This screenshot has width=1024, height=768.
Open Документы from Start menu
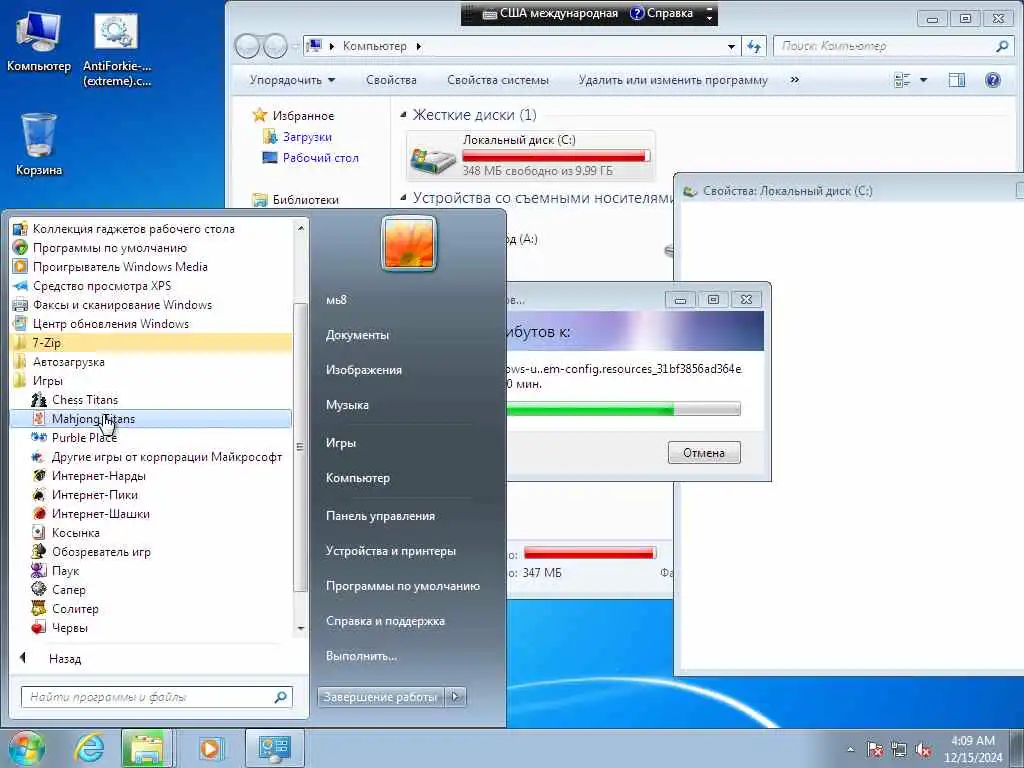pyautogui.click(x=357, y=335)
